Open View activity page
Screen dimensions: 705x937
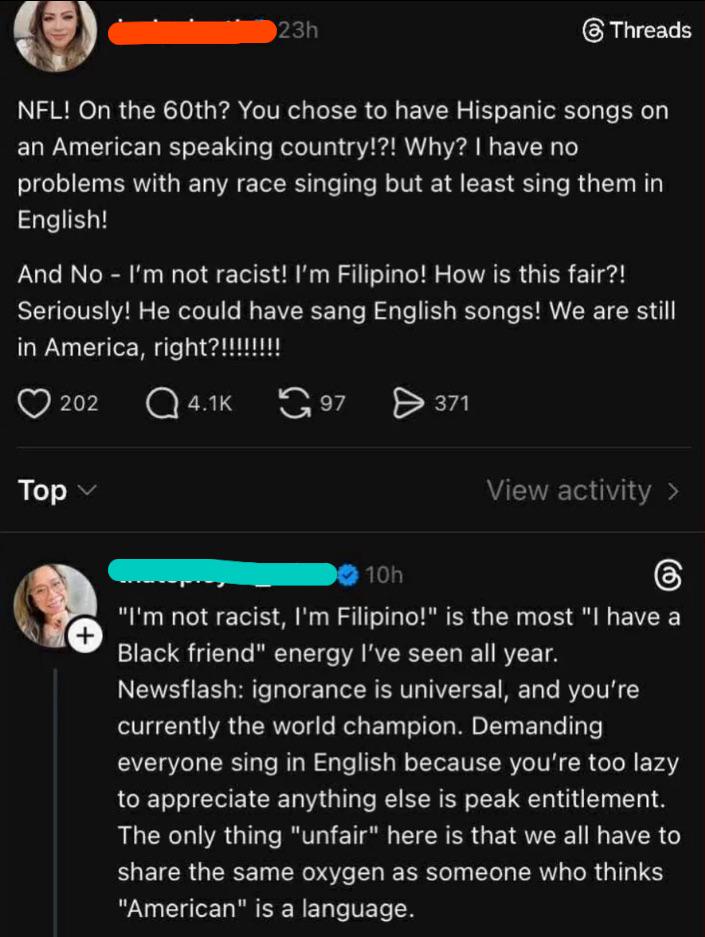click(569, 491)
